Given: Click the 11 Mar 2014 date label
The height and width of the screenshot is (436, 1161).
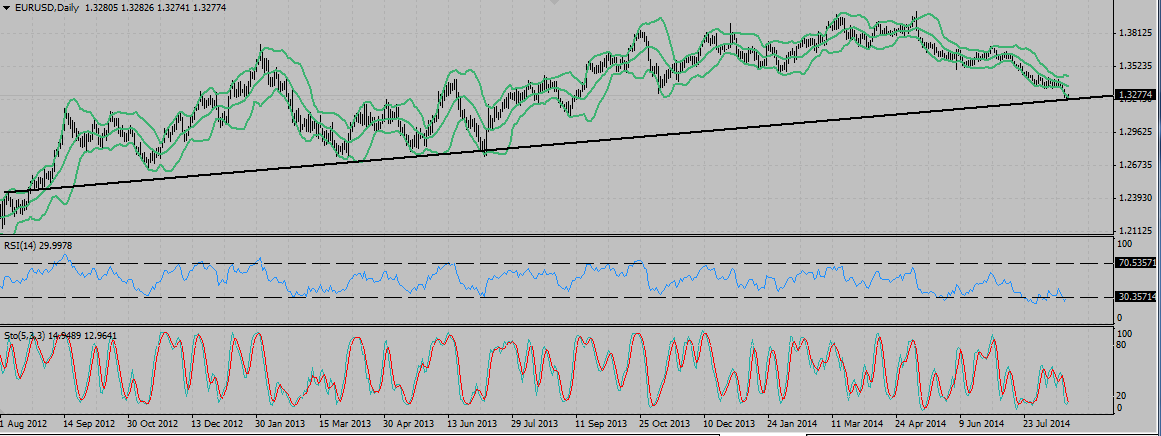Looking at the screenshot, I should pyautogui.click(x=857, y=425).
